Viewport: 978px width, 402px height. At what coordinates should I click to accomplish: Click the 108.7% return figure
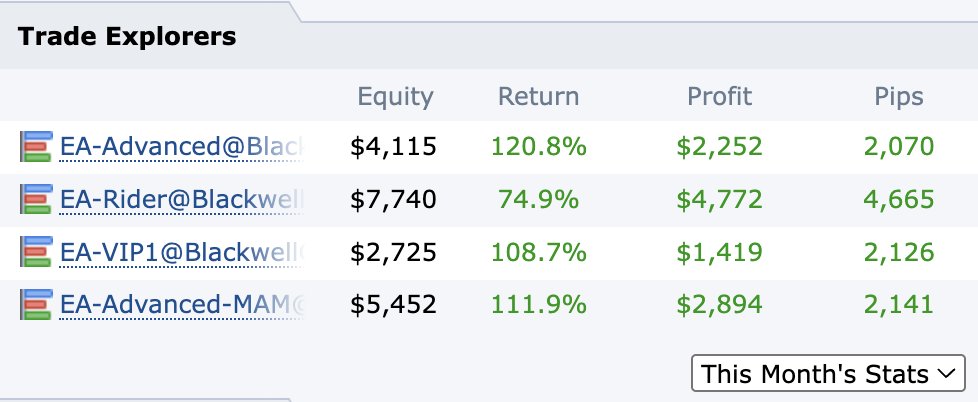(x=539, y=252)
